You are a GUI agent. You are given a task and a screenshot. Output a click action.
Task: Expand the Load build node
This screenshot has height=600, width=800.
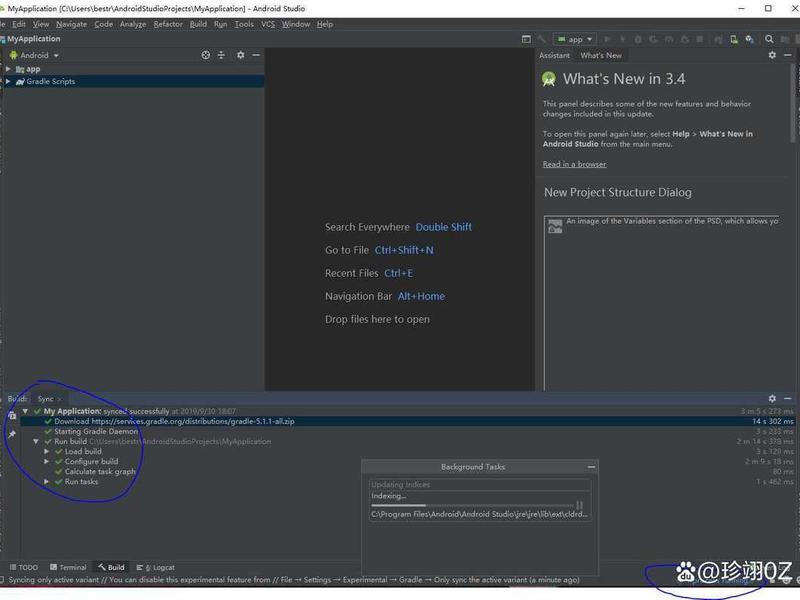46,452
